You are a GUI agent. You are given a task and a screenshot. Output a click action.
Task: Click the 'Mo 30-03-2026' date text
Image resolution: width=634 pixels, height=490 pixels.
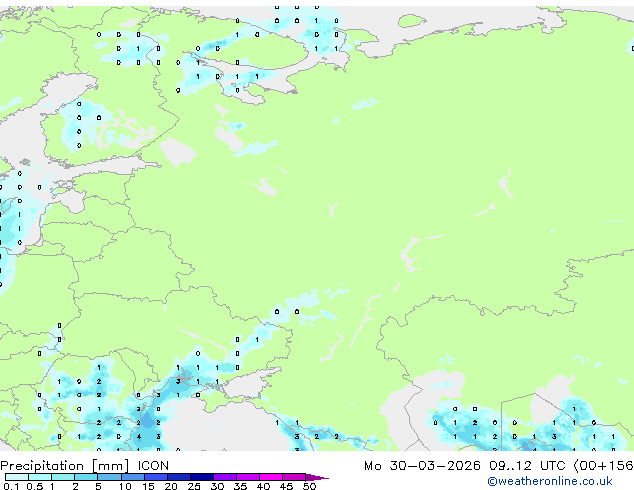[422, 466]
